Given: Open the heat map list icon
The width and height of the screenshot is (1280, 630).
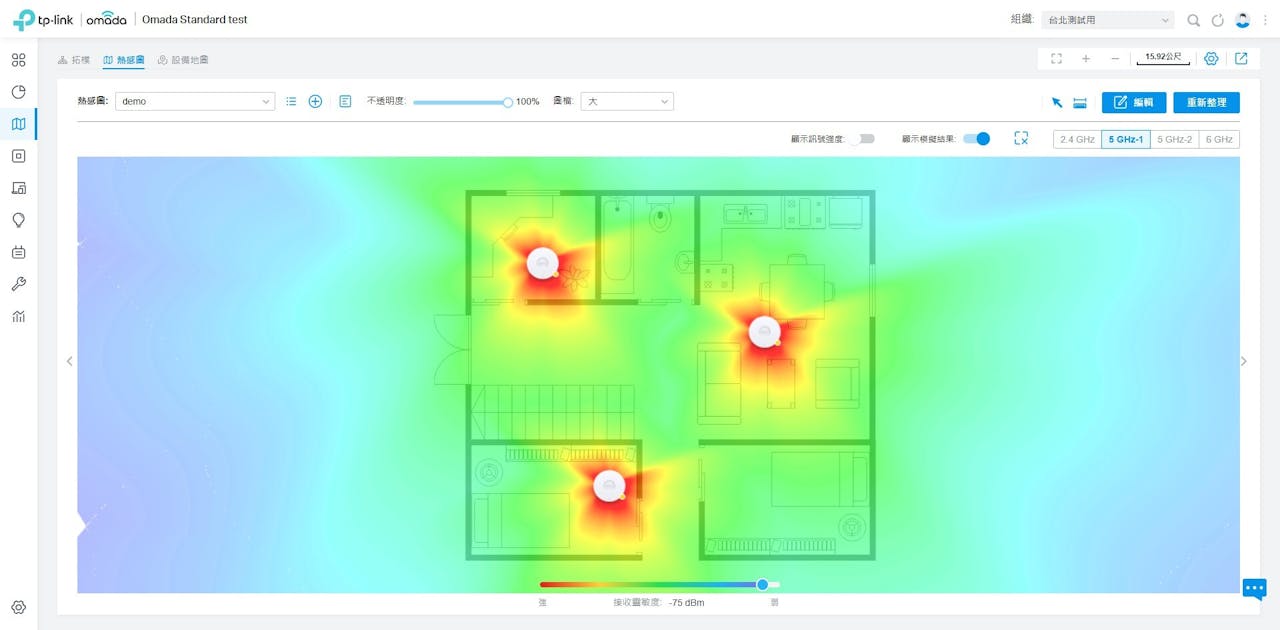Looking at the screenshot, I should (x=291, y=101).
